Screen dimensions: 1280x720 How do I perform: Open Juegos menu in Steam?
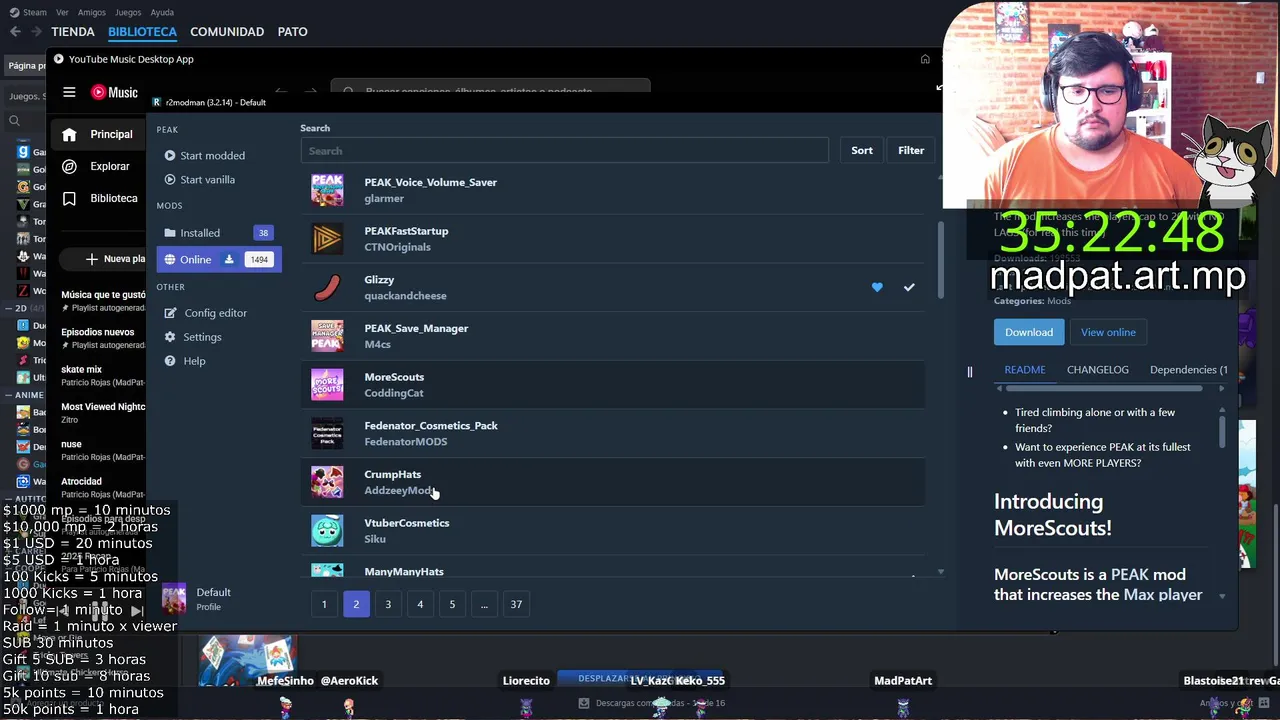click(128, 12)
